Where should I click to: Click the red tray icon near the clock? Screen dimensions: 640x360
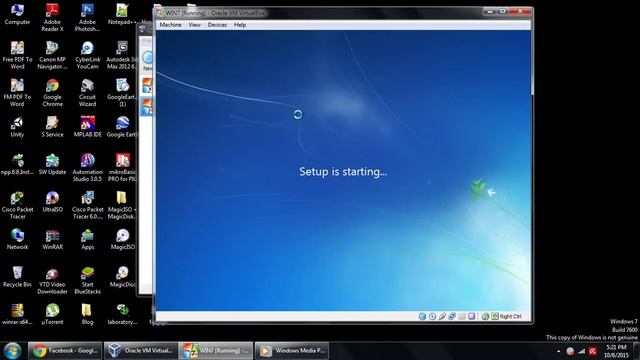[x=593, y=351]
